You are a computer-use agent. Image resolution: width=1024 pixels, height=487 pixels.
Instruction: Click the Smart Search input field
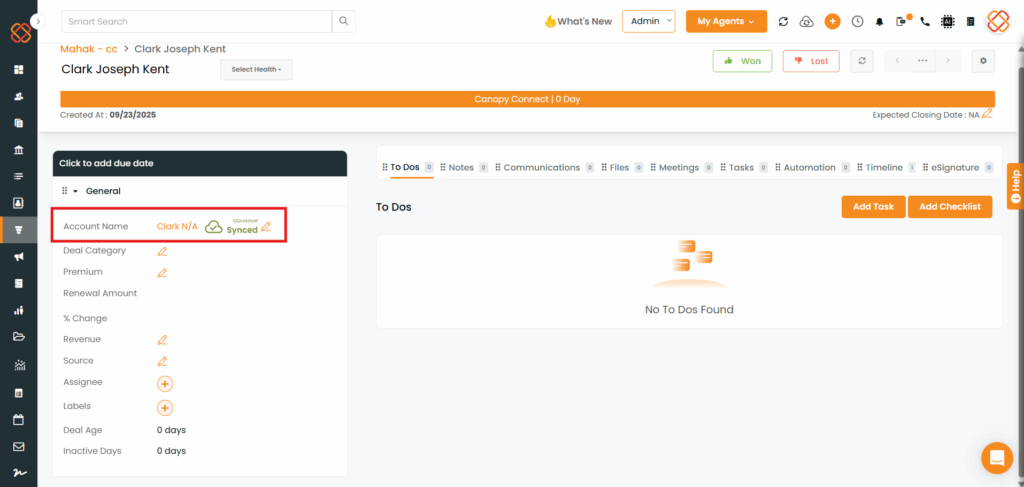coord(196,21)
